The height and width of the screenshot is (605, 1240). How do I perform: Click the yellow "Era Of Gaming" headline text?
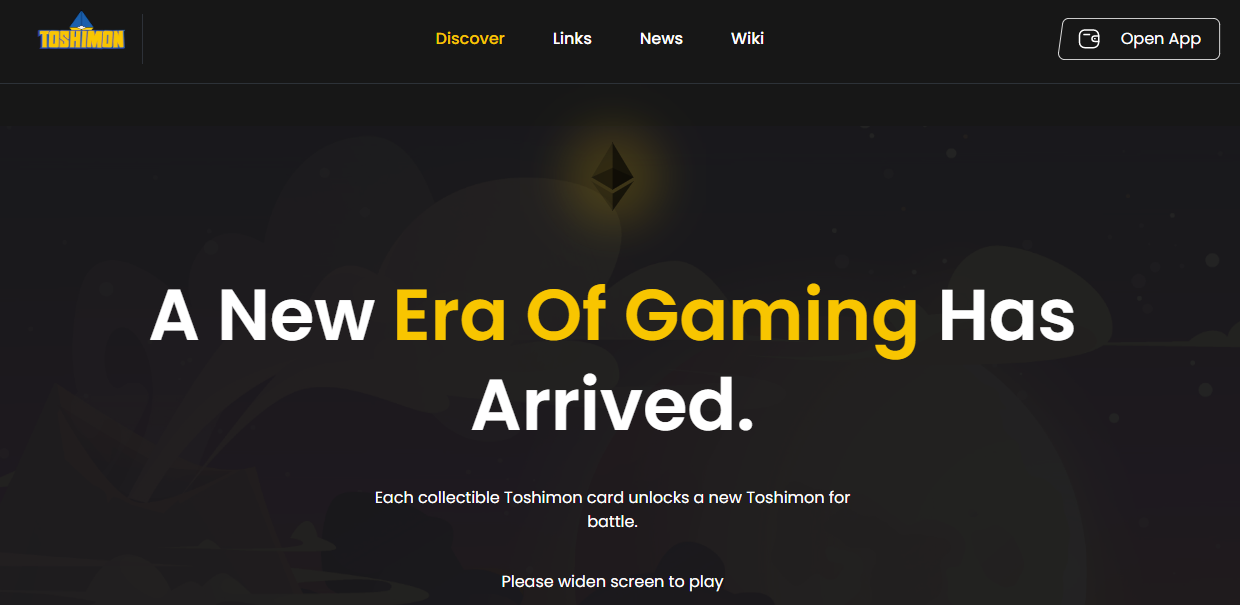656,316
